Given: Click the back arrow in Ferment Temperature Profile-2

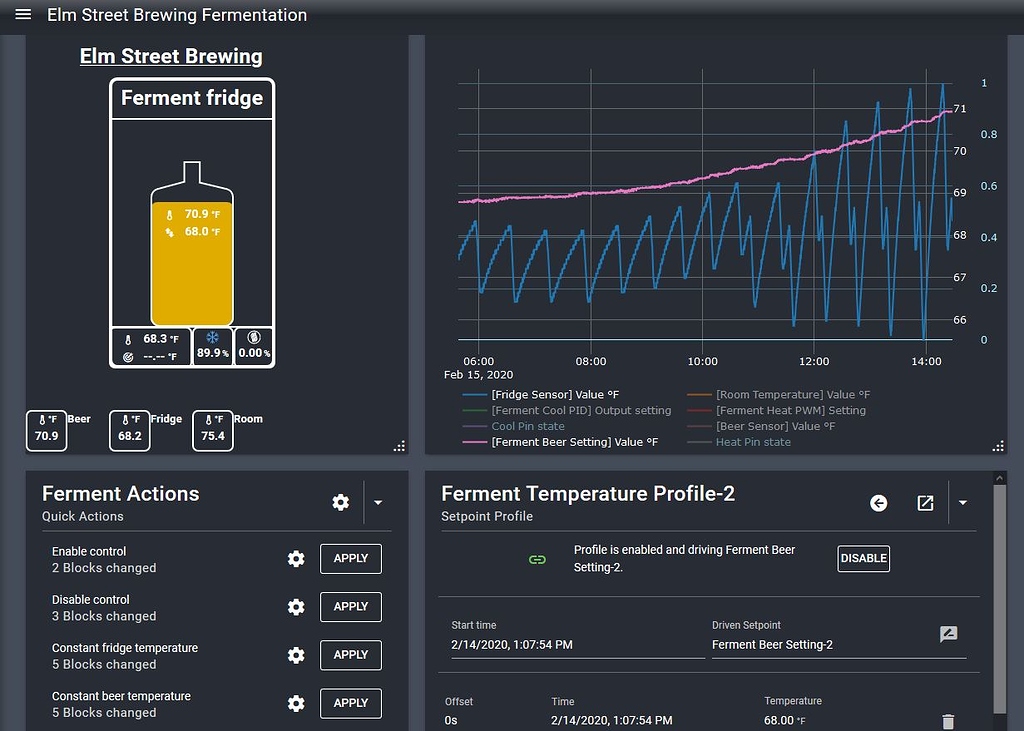Looking at the screenshot, I should pyautogui.click(x=878, y=504).
